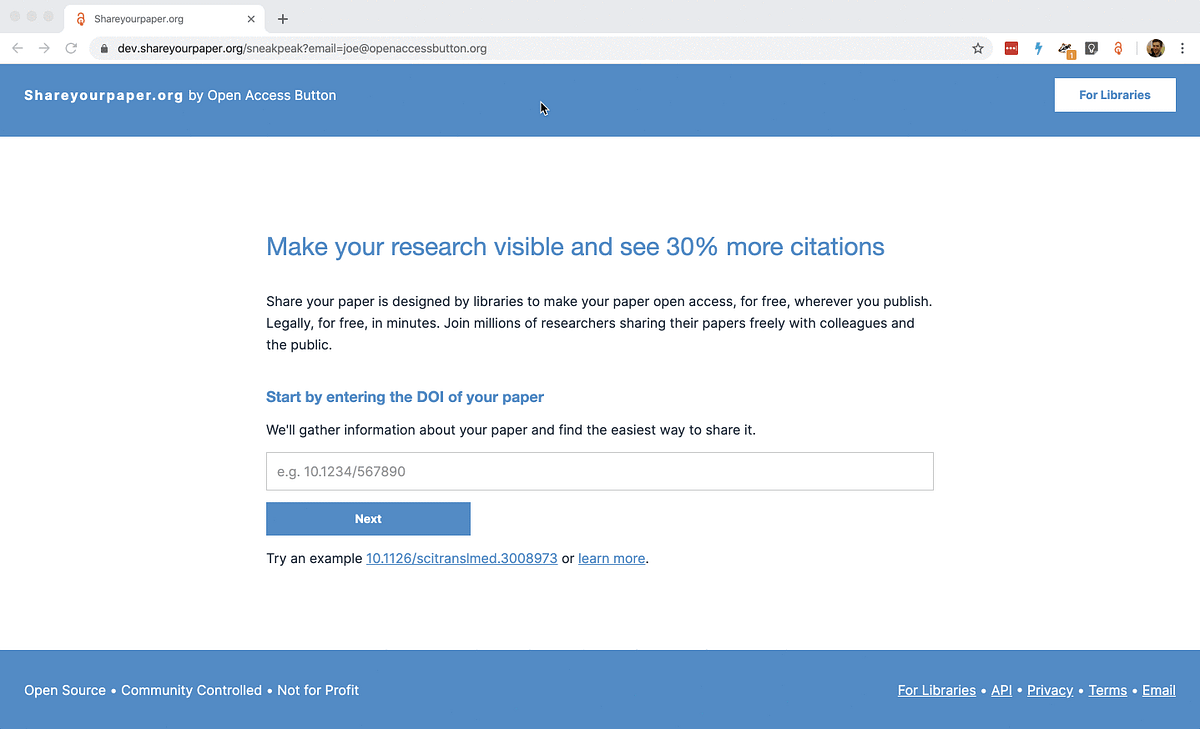Open a new browser tab
Viewport: 1200px width, 729px height.
283,18
